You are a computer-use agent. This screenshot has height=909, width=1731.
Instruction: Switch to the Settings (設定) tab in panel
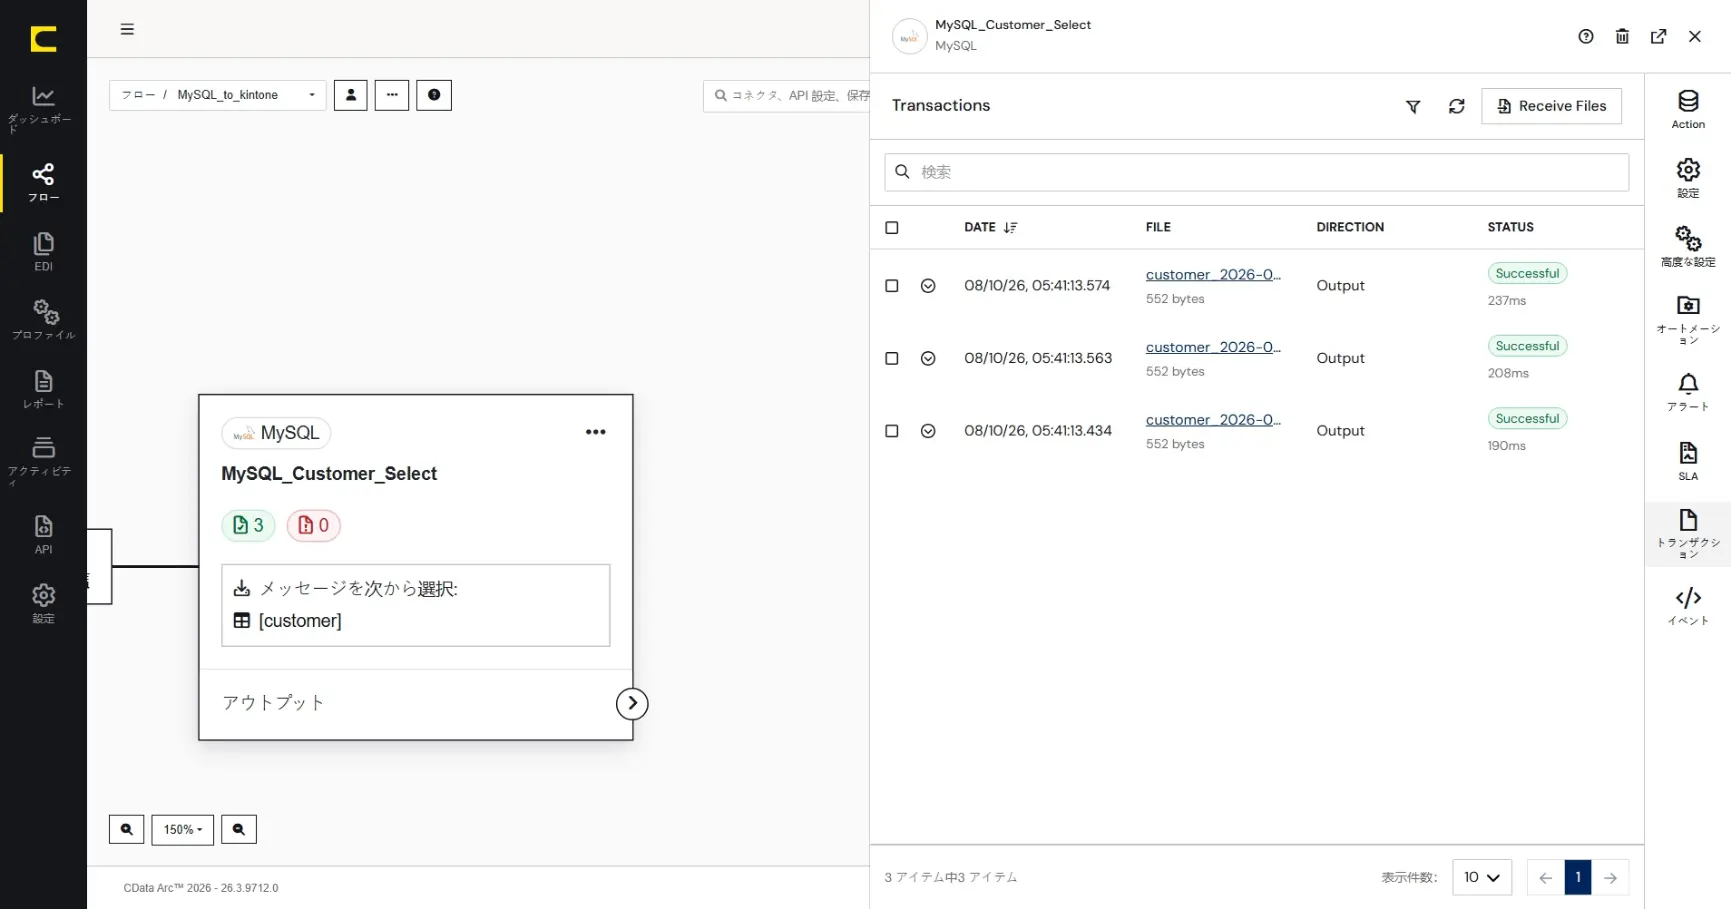1688,178
